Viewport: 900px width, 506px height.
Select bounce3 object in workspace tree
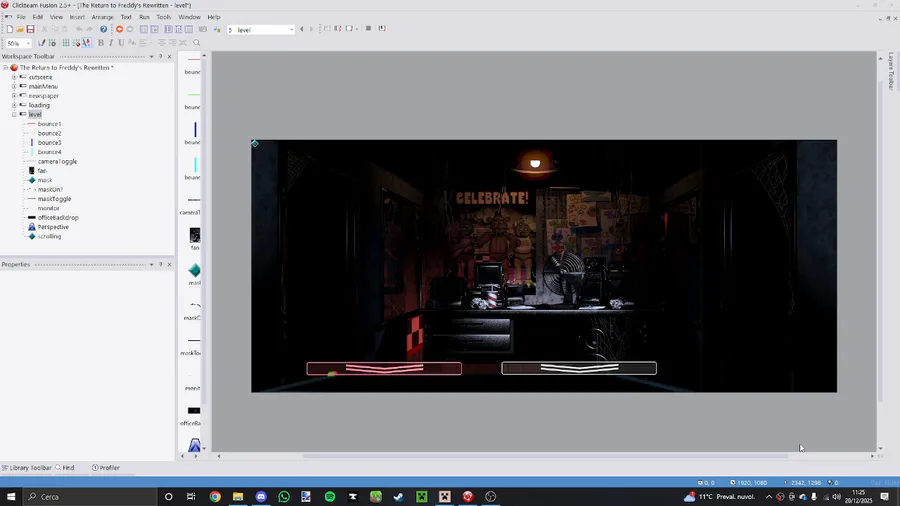tap(49, 142)
